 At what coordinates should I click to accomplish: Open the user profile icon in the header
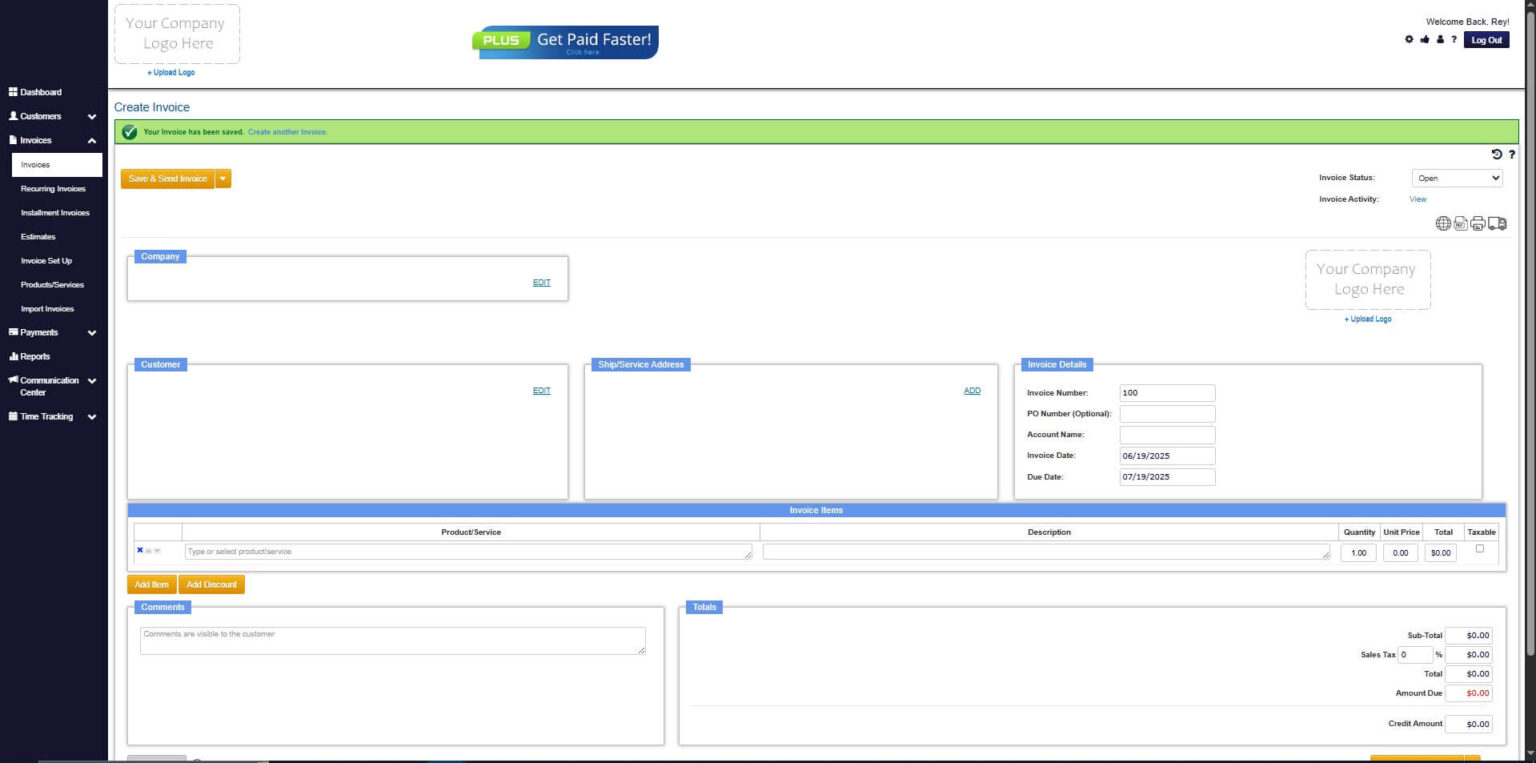(1440, 39)
